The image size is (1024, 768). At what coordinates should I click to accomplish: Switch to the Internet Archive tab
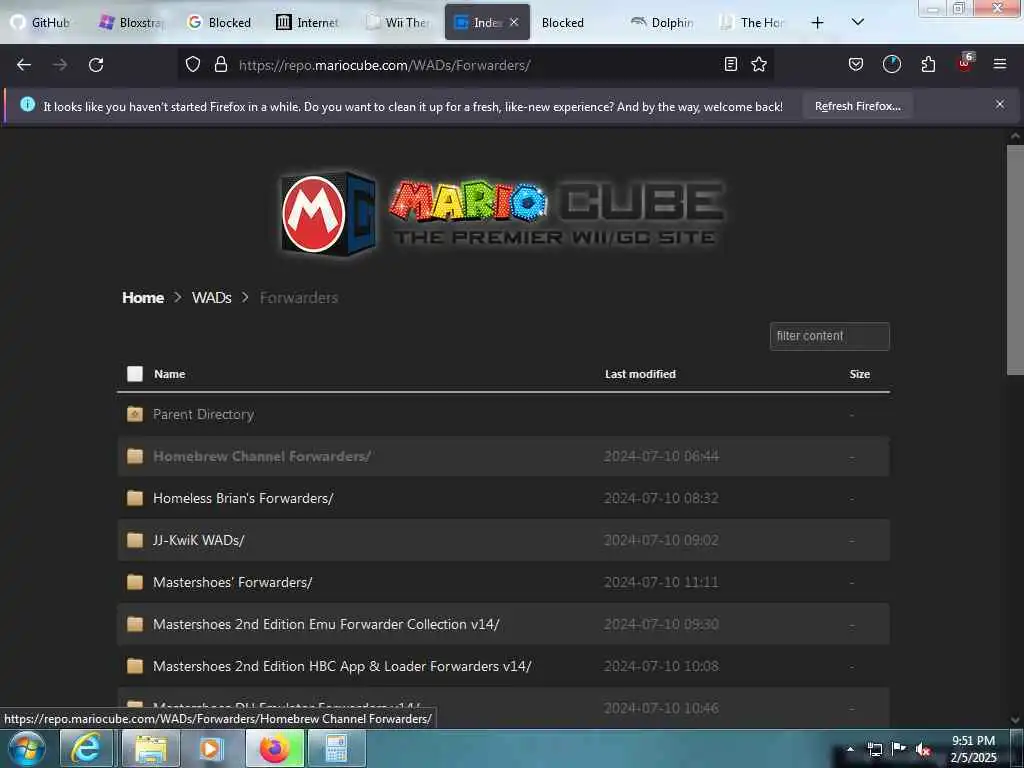click(x=308, y=22)
